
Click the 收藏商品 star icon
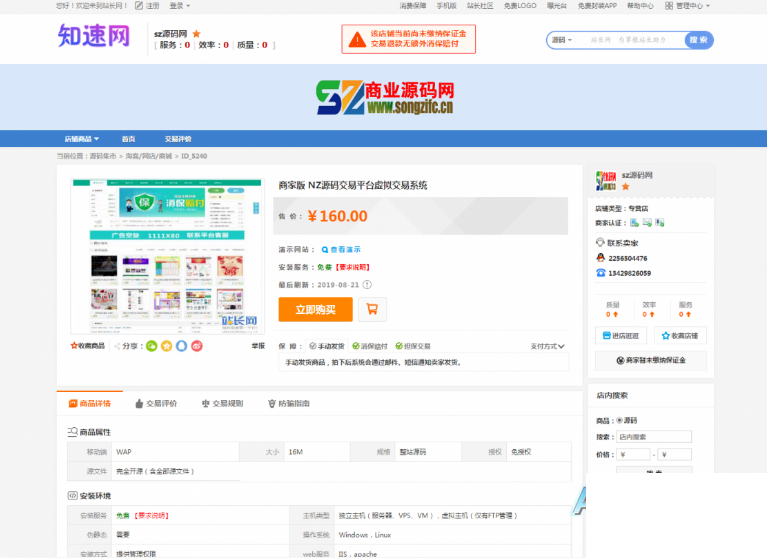click(x=75, y=346)
